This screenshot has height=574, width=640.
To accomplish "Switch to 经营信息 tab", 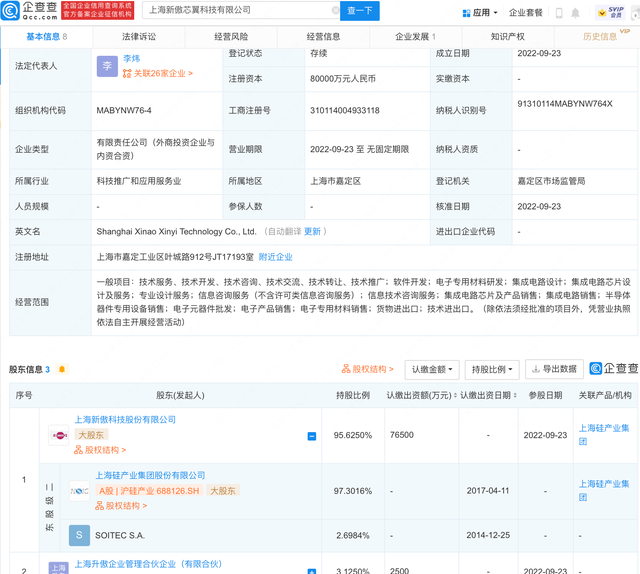I will 323,37.
